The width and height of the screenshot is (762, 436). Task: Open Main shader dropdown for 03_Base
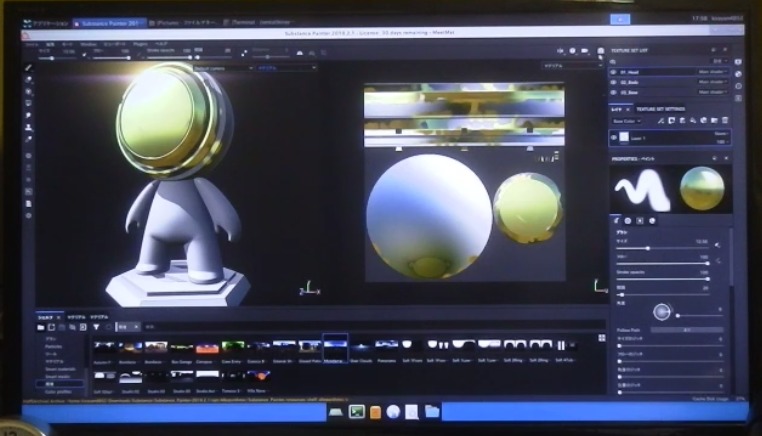click(x=712, y=92)
